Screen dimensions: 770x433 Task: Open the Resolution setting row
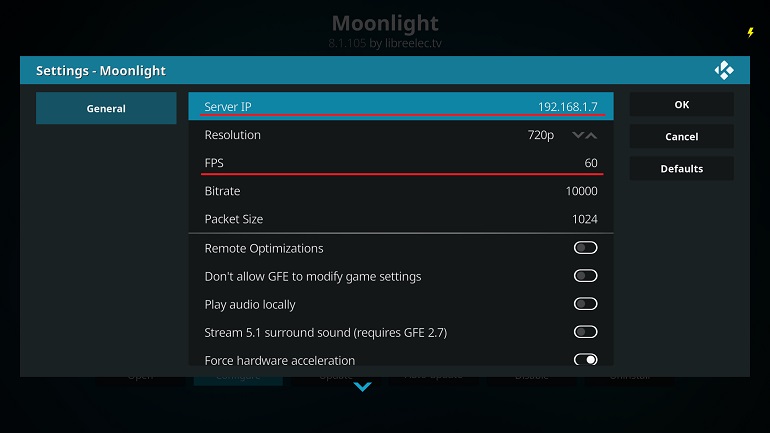pyautogui.click(x=401, y=135)
